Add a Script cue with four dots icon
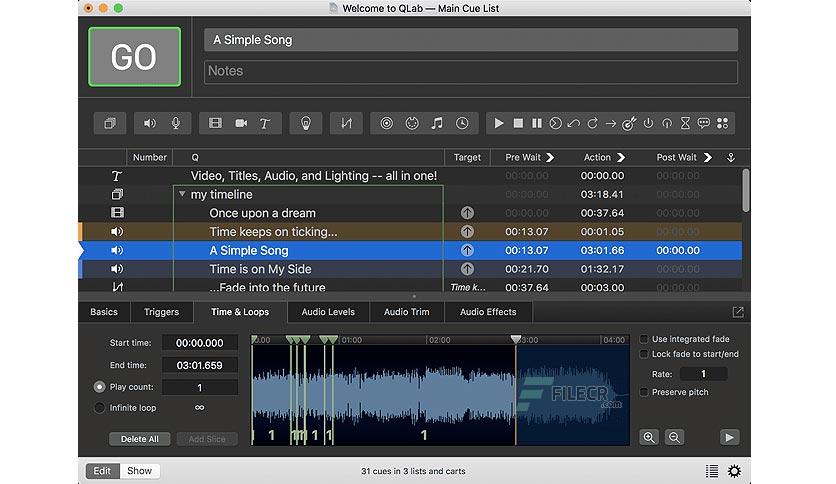Screen dimensions: 836x484 click(x=722, y=124)
